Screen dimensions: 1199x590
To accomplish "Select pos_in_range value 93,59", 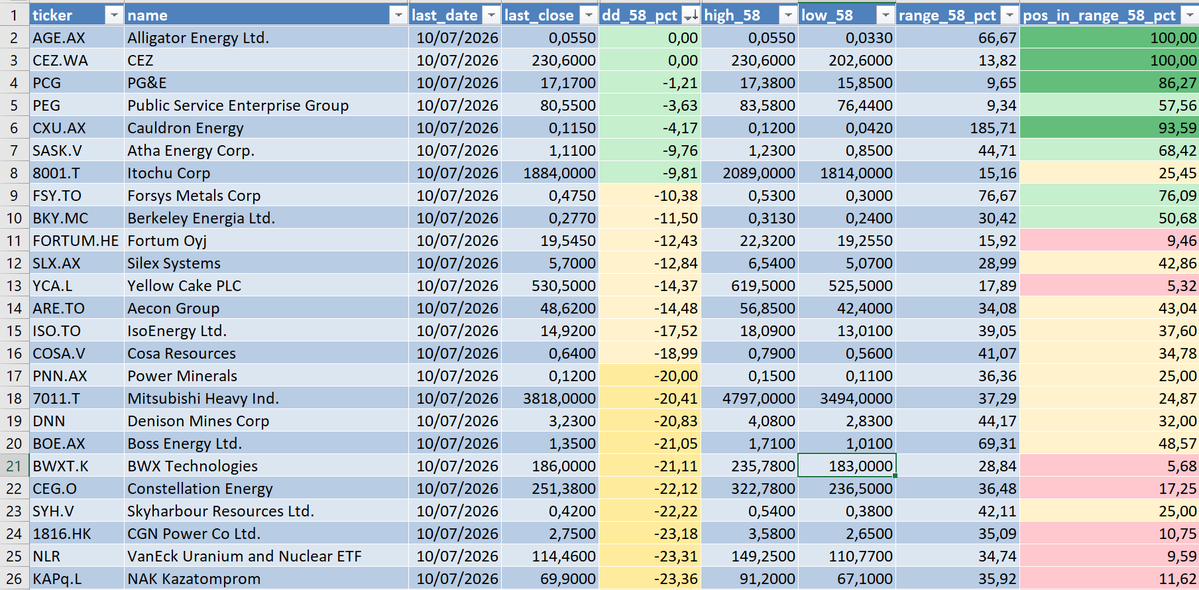I will tap(1110, 128).
